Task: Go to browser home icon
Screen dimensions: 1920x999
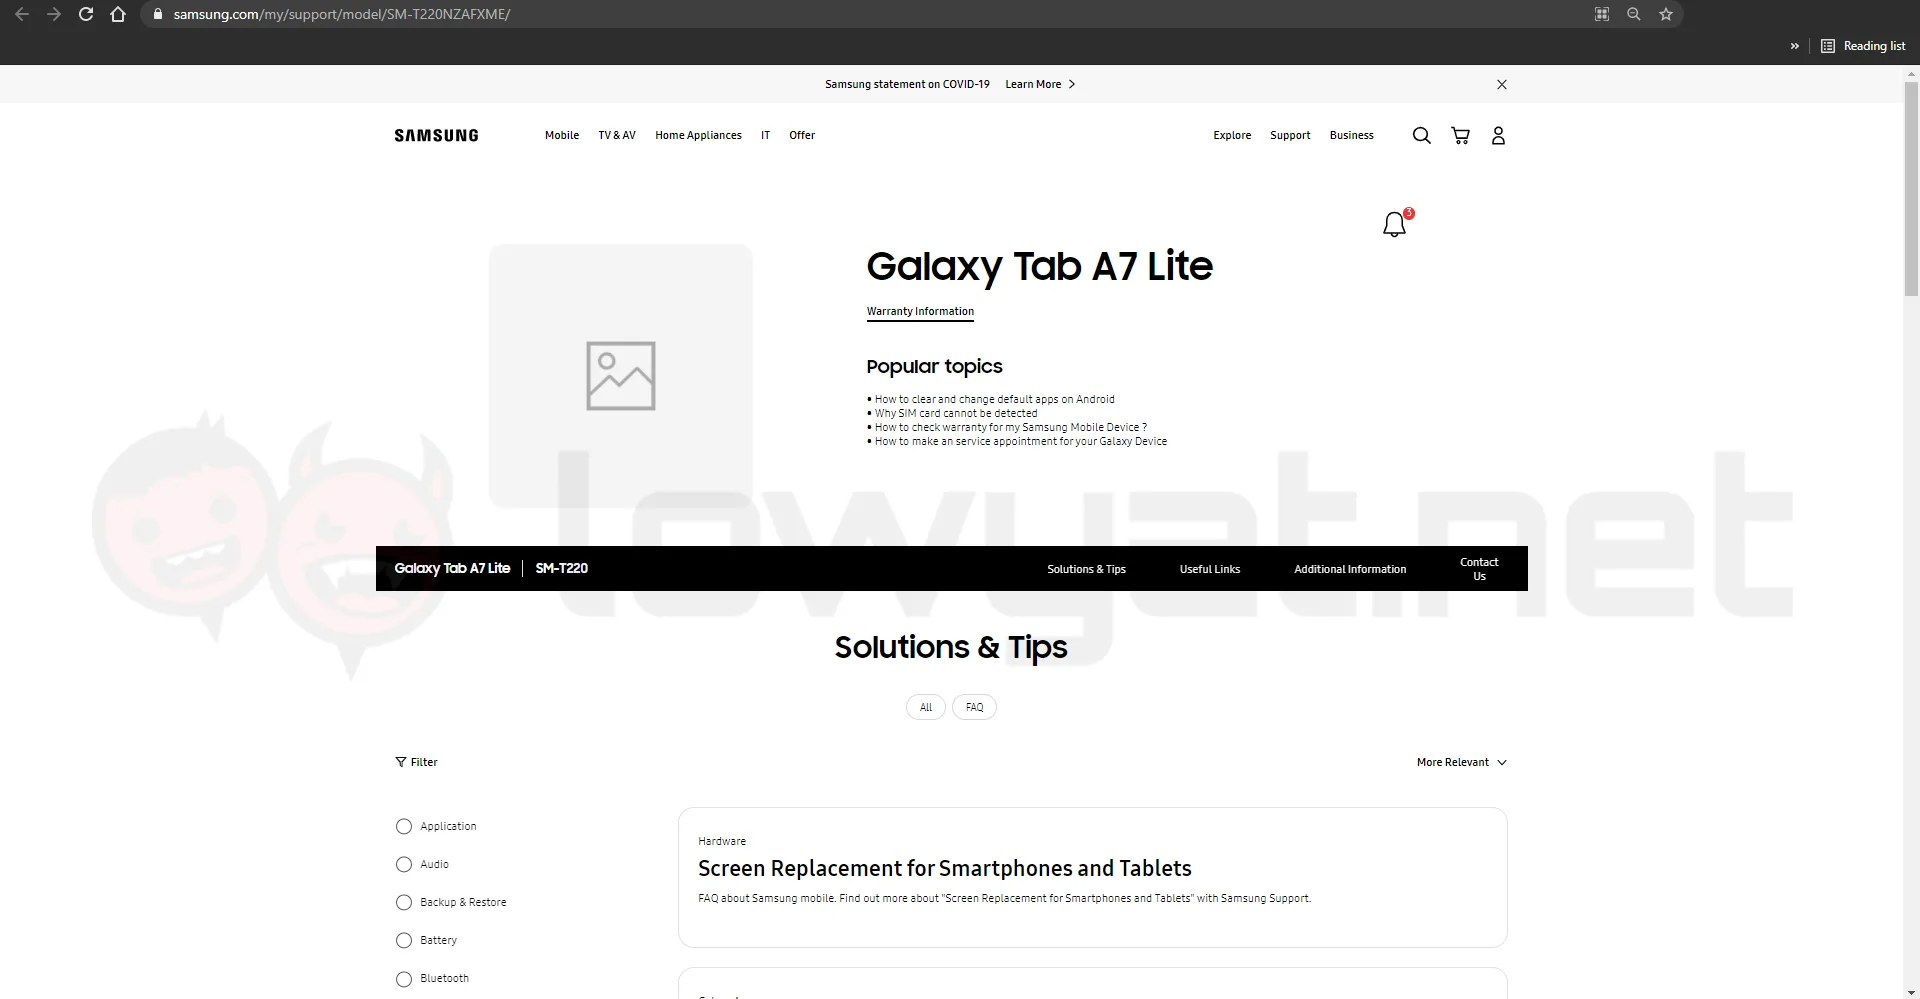Action: click(x=118, y=14)
